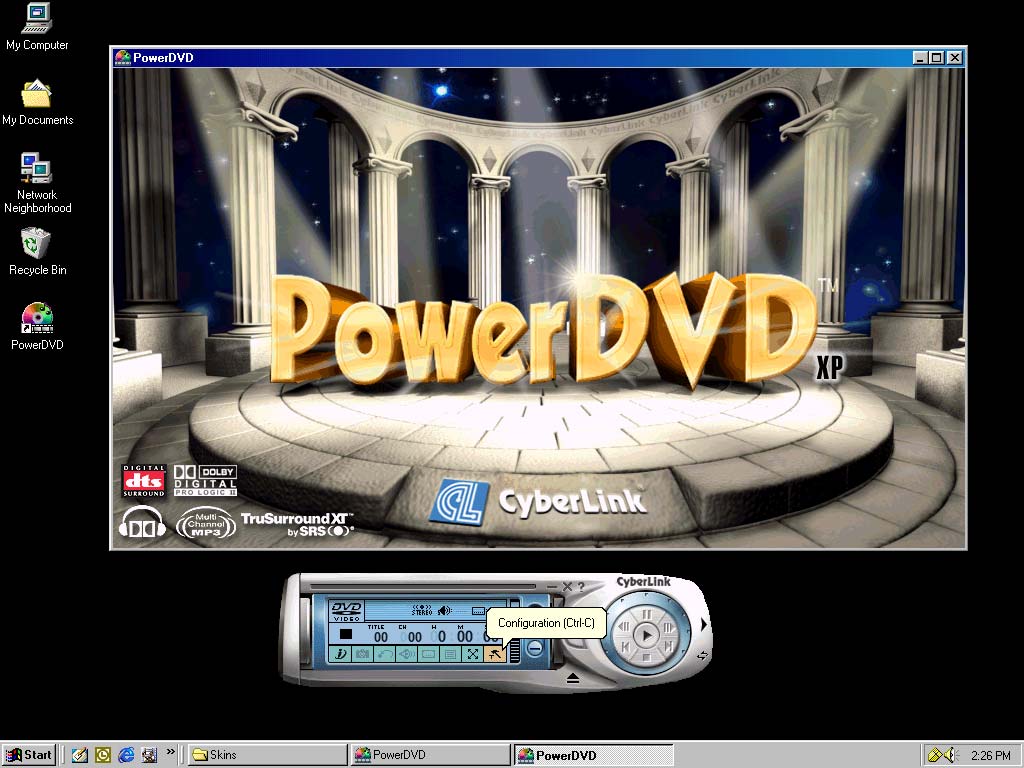This screenshot has width=1024, height=768.
Task: Close the PowerDVD control panel
Action: [x=567, y=587]
